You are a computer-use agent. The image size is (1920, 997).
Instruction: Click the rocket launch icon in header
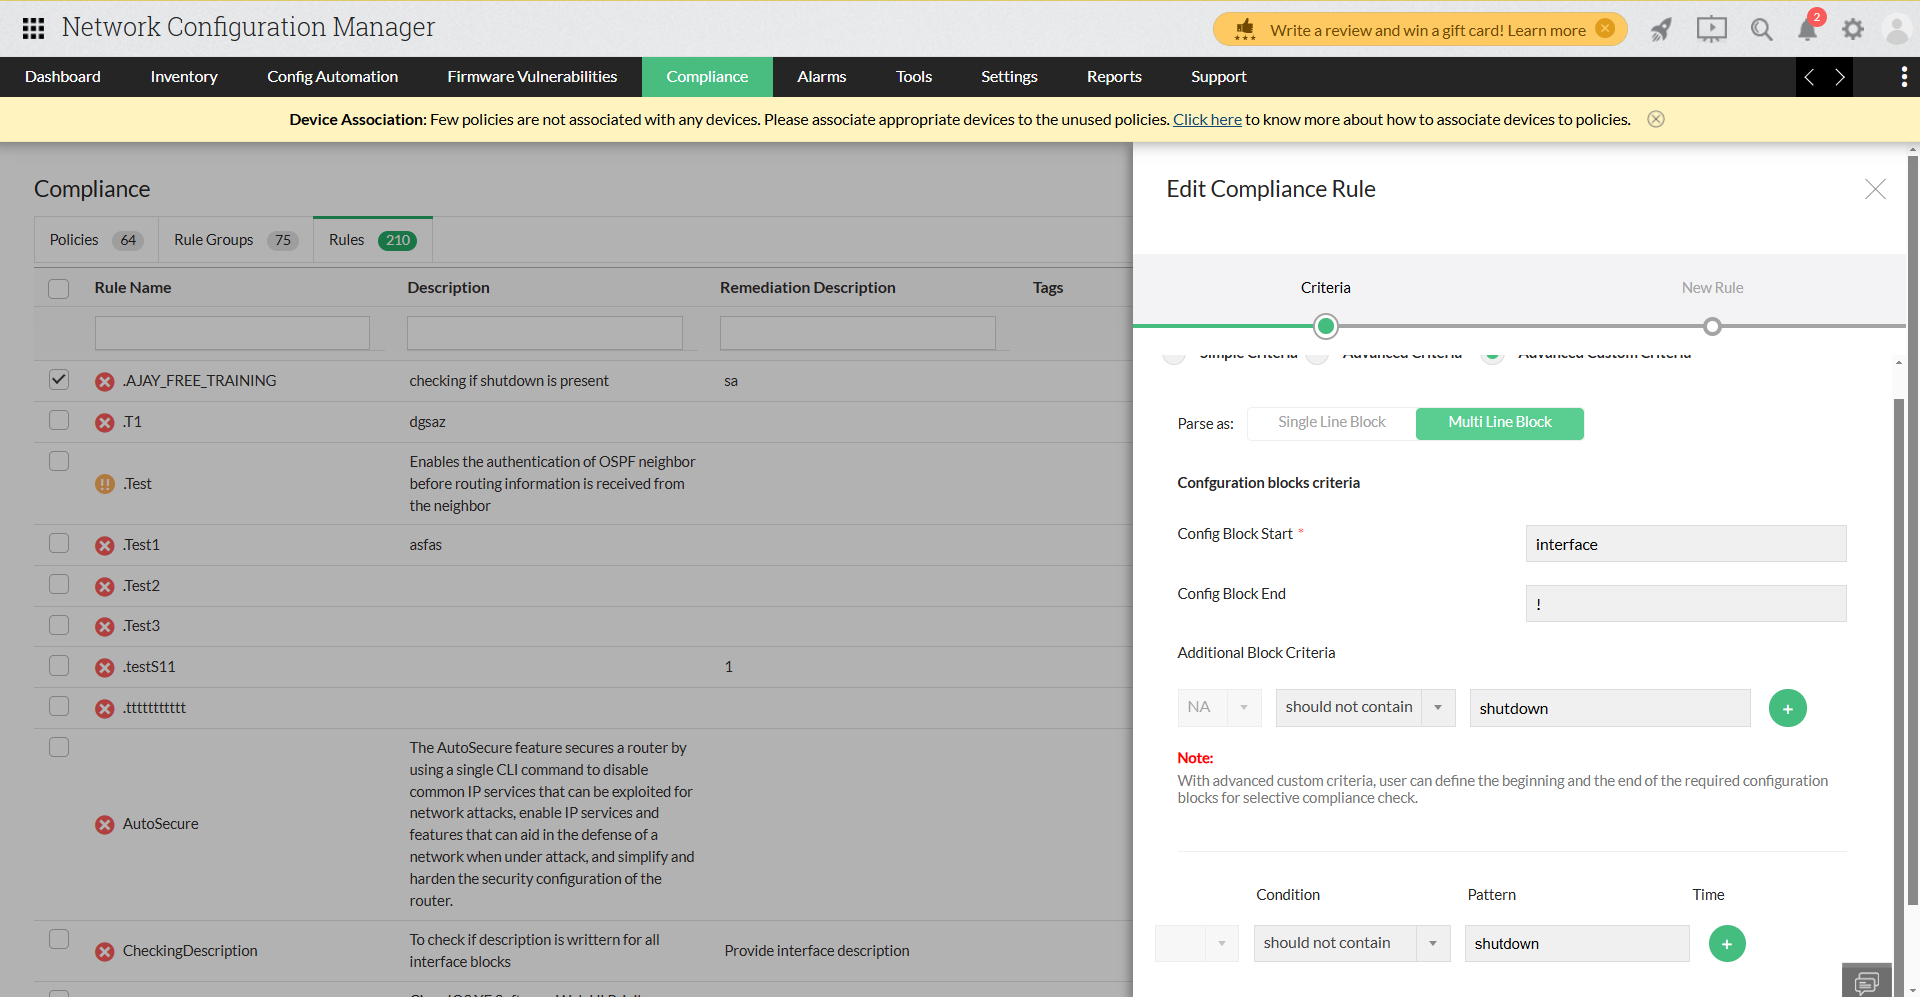pyautogui.click(x=1661, y=29)
